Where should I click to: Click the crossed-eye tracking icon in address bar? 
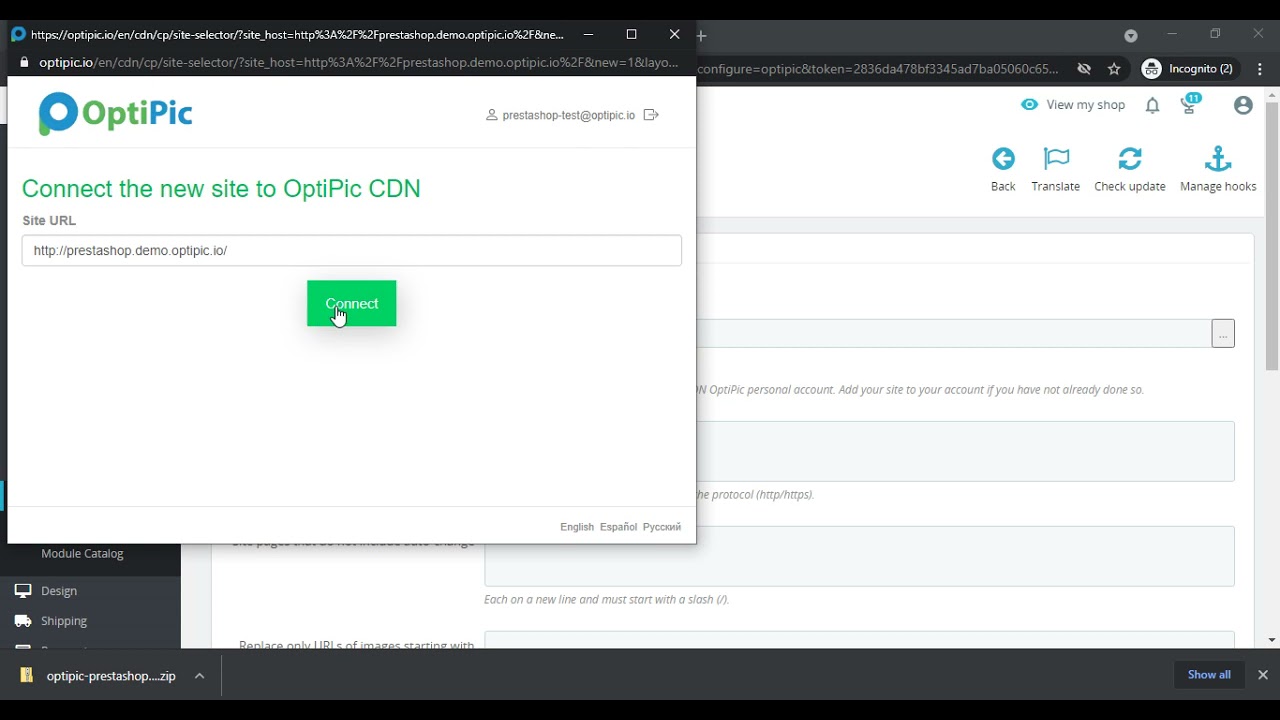[x=1084, y=69]
